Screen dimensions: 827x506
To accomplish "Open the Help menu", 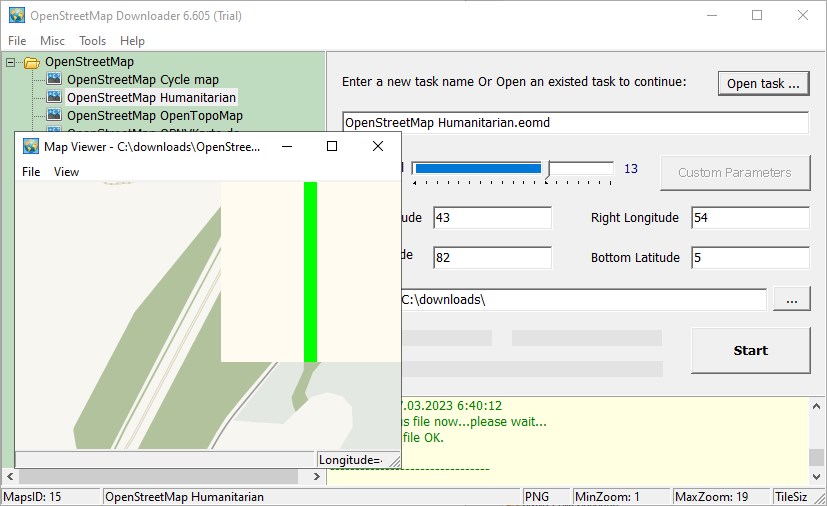I will click(x=132, y=41).
